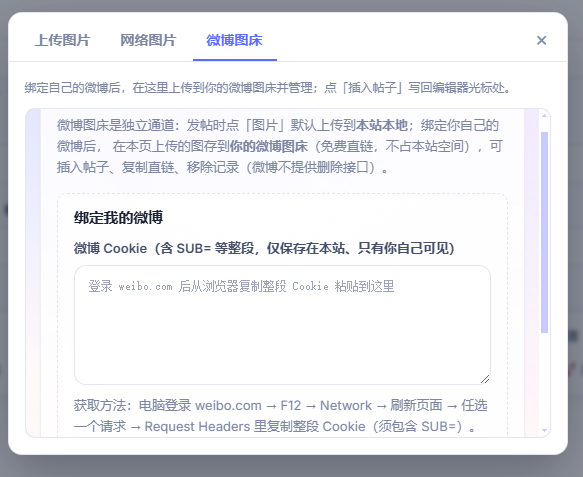Click the Cookie textarea resize handle
Viewport: 583px width, 477px height.
point(484,378)
